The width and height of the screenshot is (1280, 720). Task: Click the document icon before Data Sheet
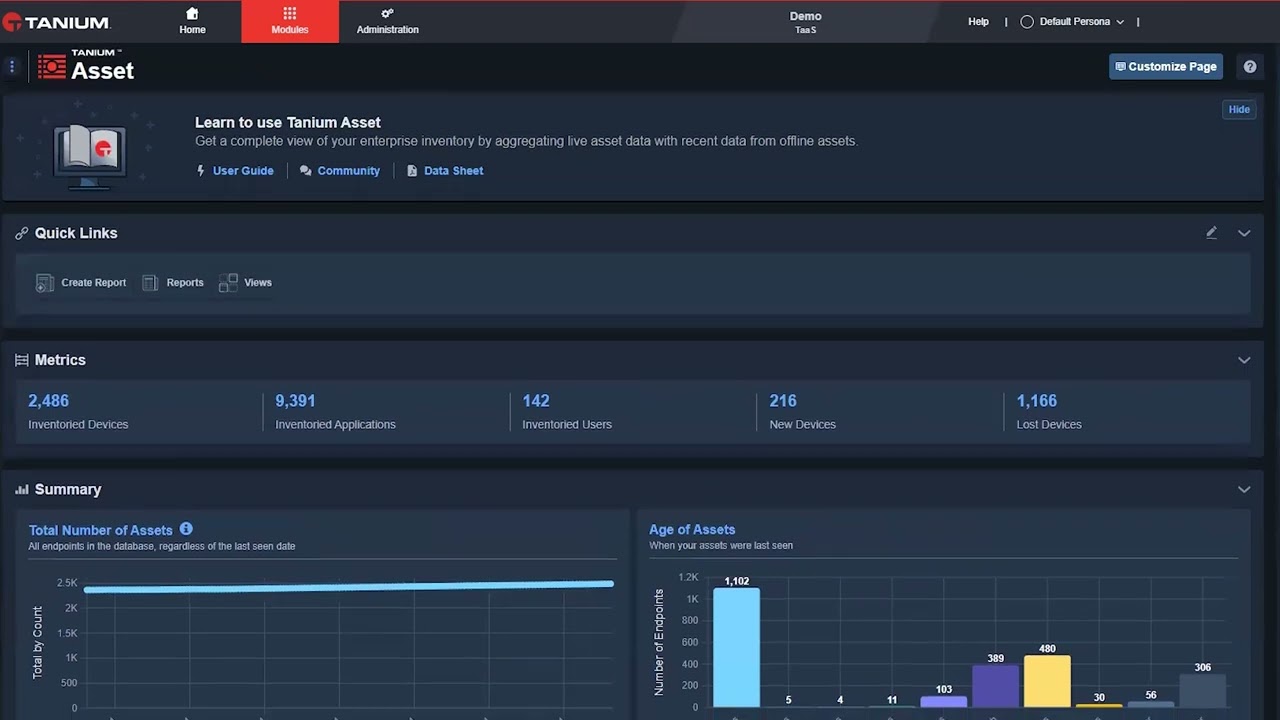click(412, 171)
